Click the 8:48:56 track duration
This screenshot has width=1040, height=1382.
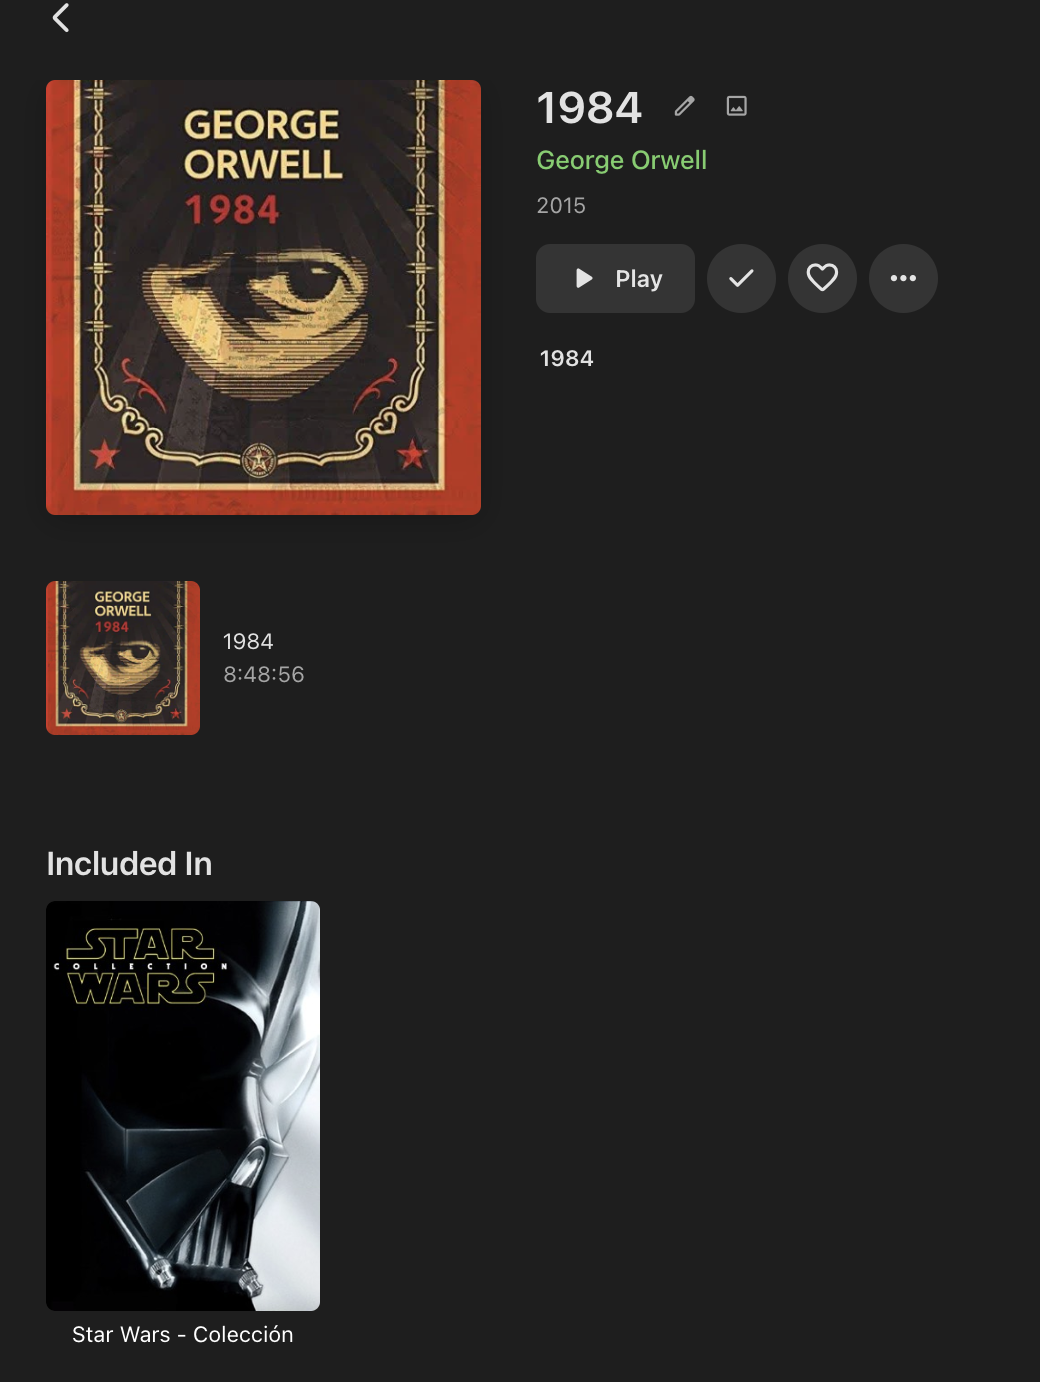(263, 674)
